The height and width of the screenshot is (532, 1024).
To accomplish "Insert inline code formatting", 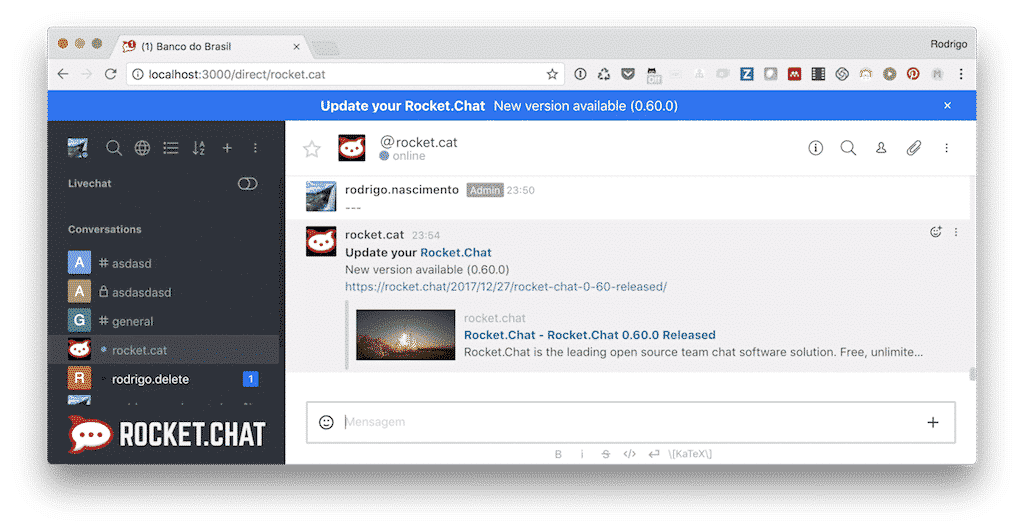I will 630,454.
